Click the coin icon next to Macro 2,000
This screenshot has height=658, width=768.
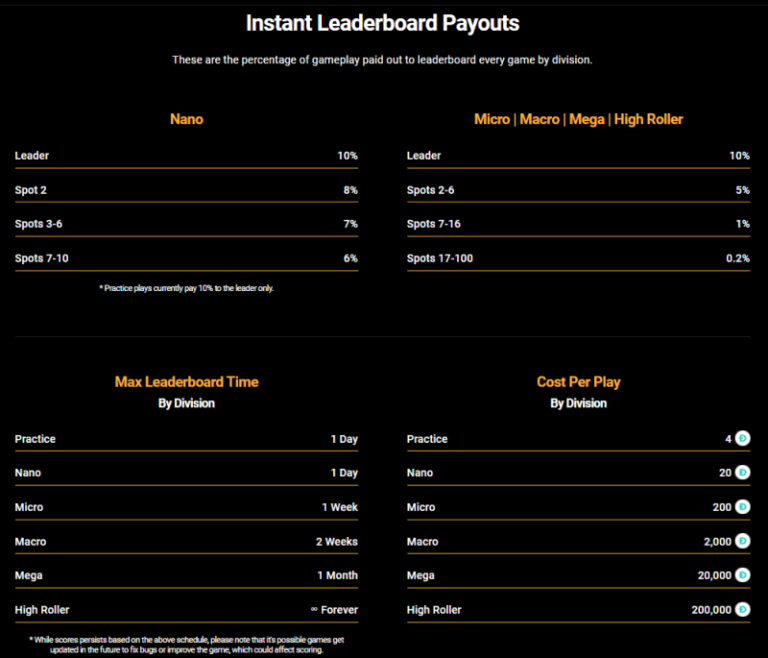click(742, 541)
